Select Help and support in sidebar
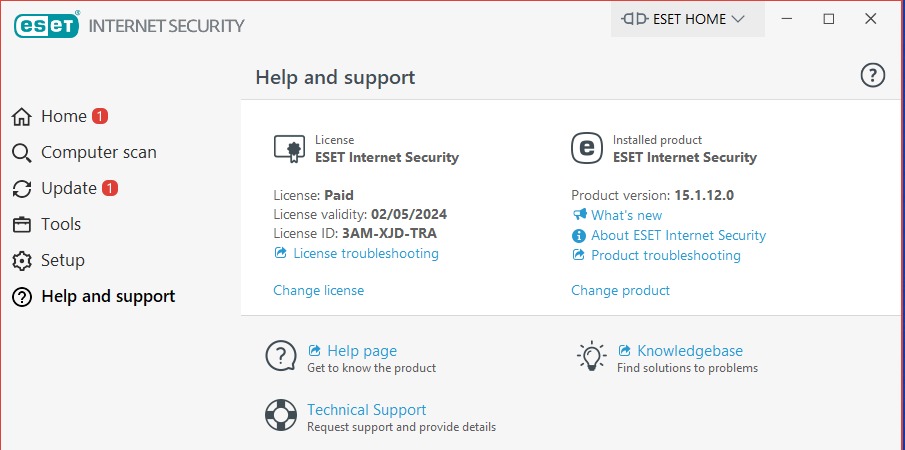This screenshot has height=450, width=905. tap(109, 297)
